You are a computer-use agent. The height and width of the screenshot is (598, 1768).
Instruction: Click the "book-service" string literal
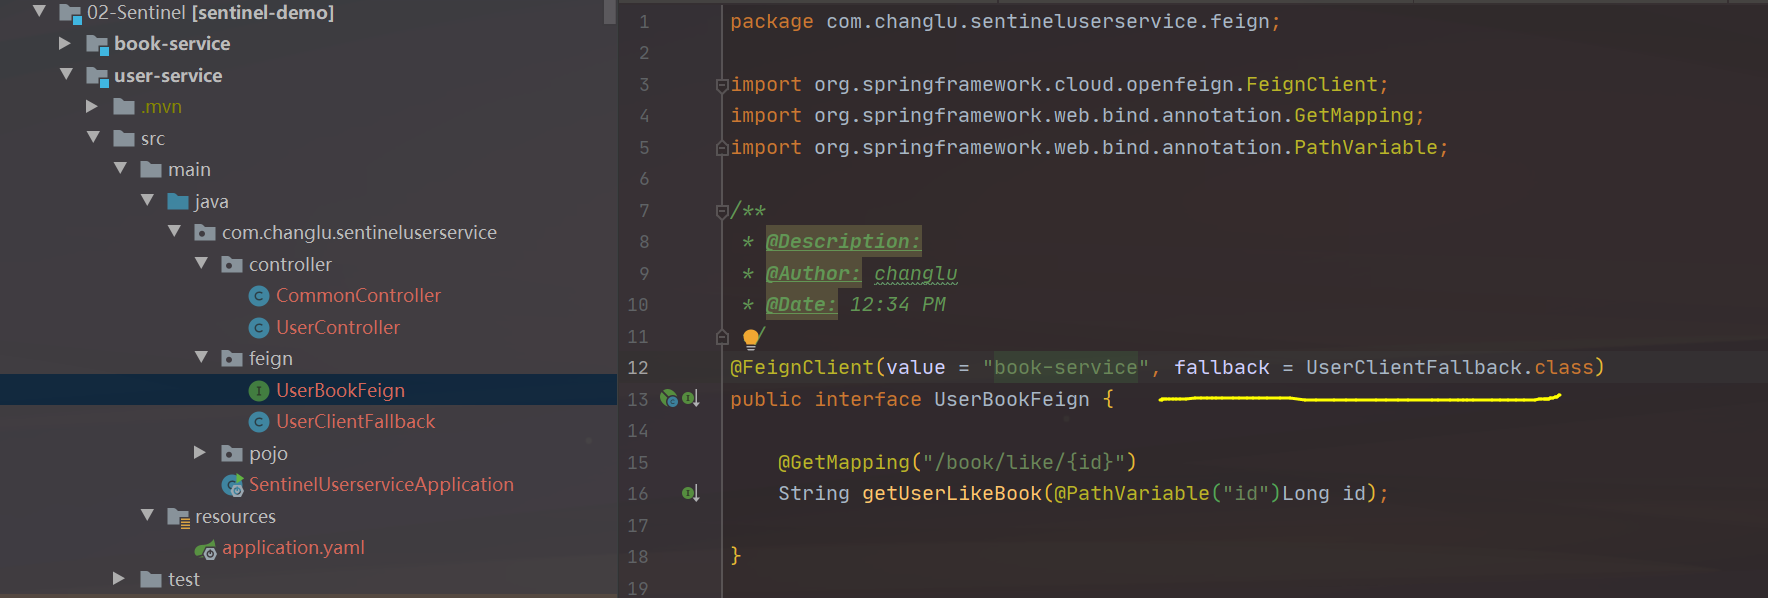(1066, 367)
